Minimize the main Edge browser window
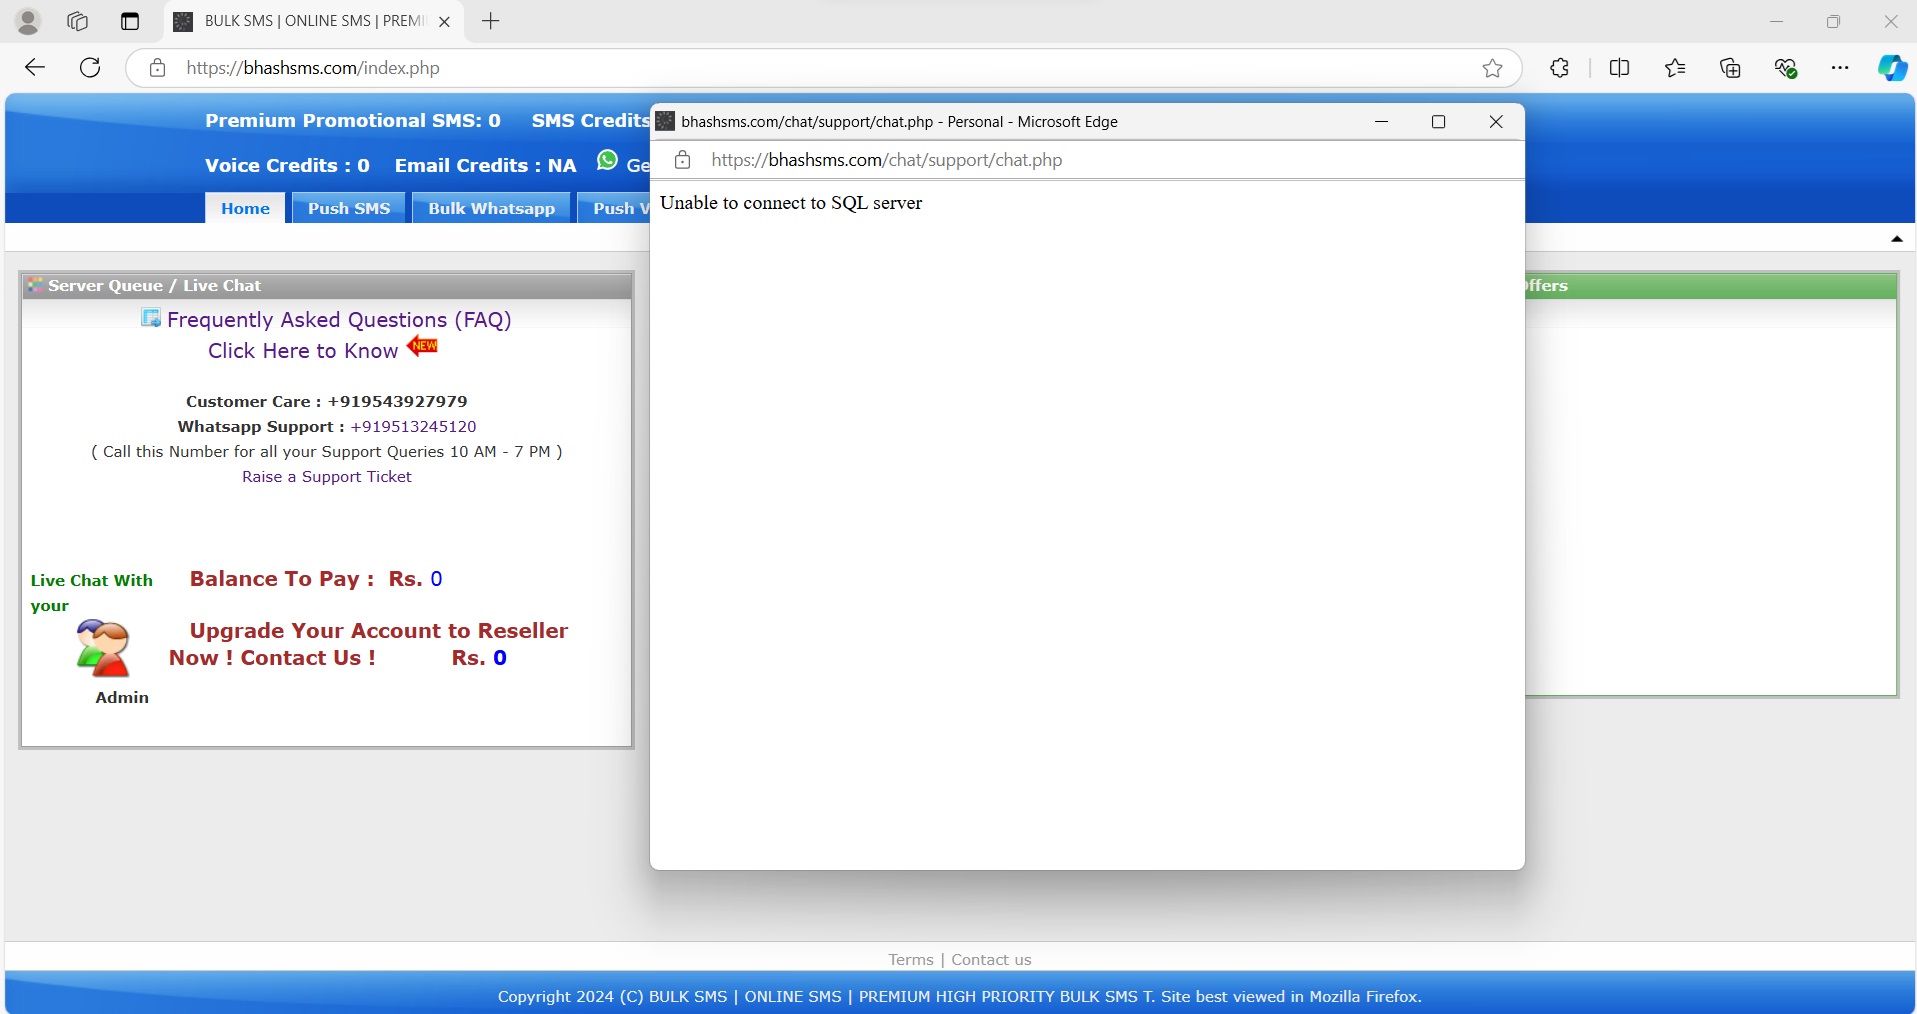The width and height of the screenshot is (1917, 1014). (1776, 21)
